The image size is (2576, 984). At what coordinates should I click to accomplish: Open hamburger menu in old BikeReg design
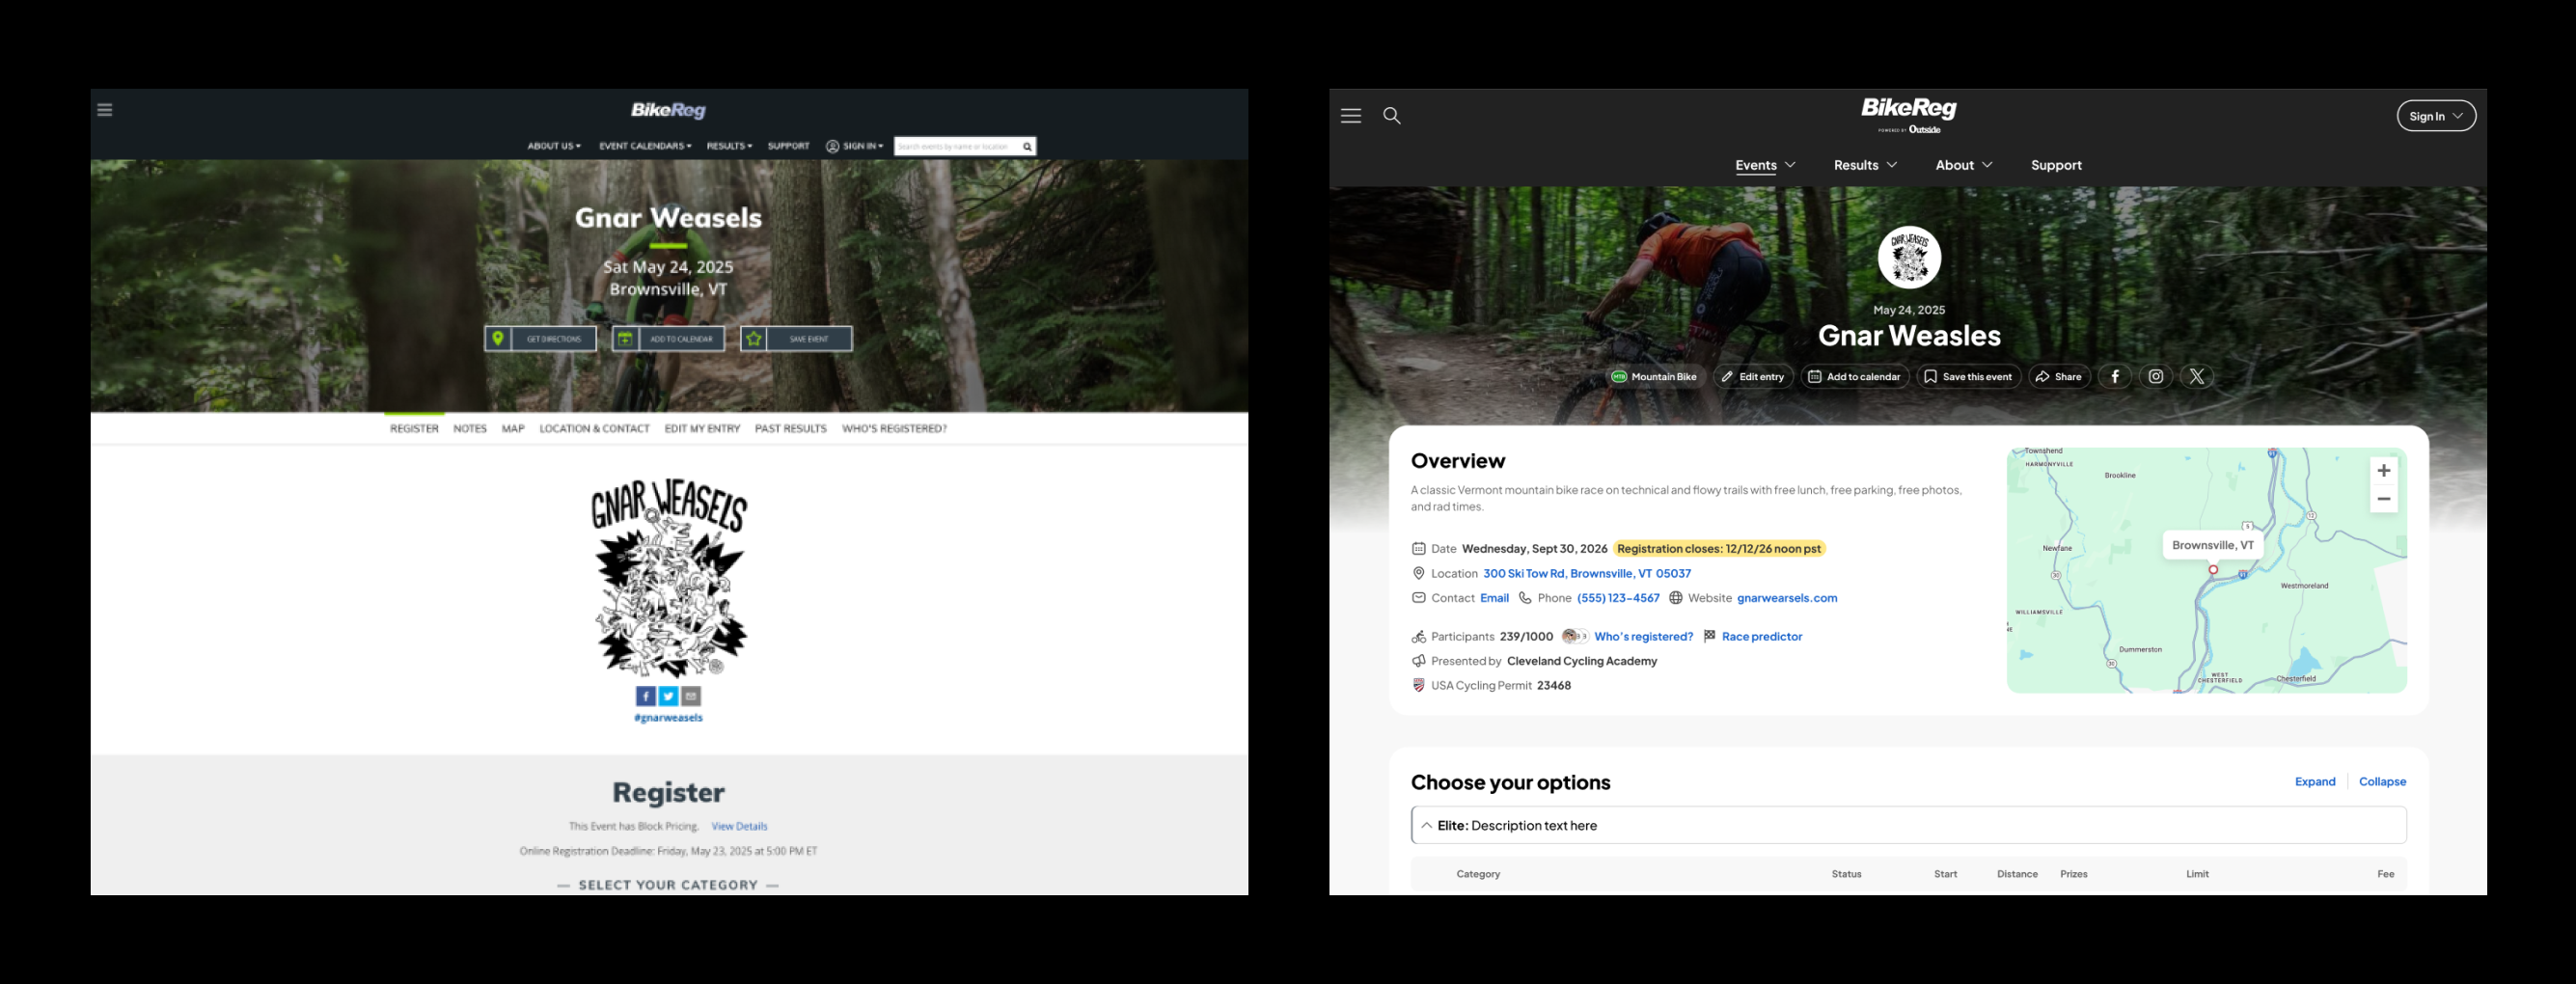pyautogui.click(x=105, y=110)
